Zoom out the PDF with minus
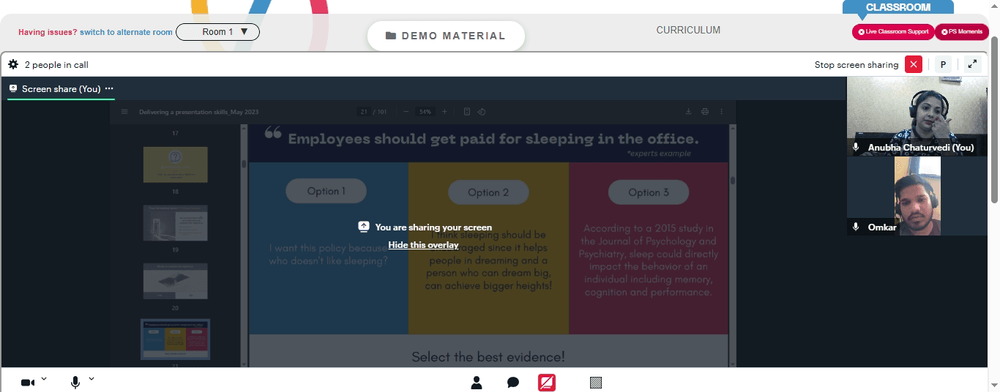Screen dimensions: 1000x392 [x=406, y=112]
